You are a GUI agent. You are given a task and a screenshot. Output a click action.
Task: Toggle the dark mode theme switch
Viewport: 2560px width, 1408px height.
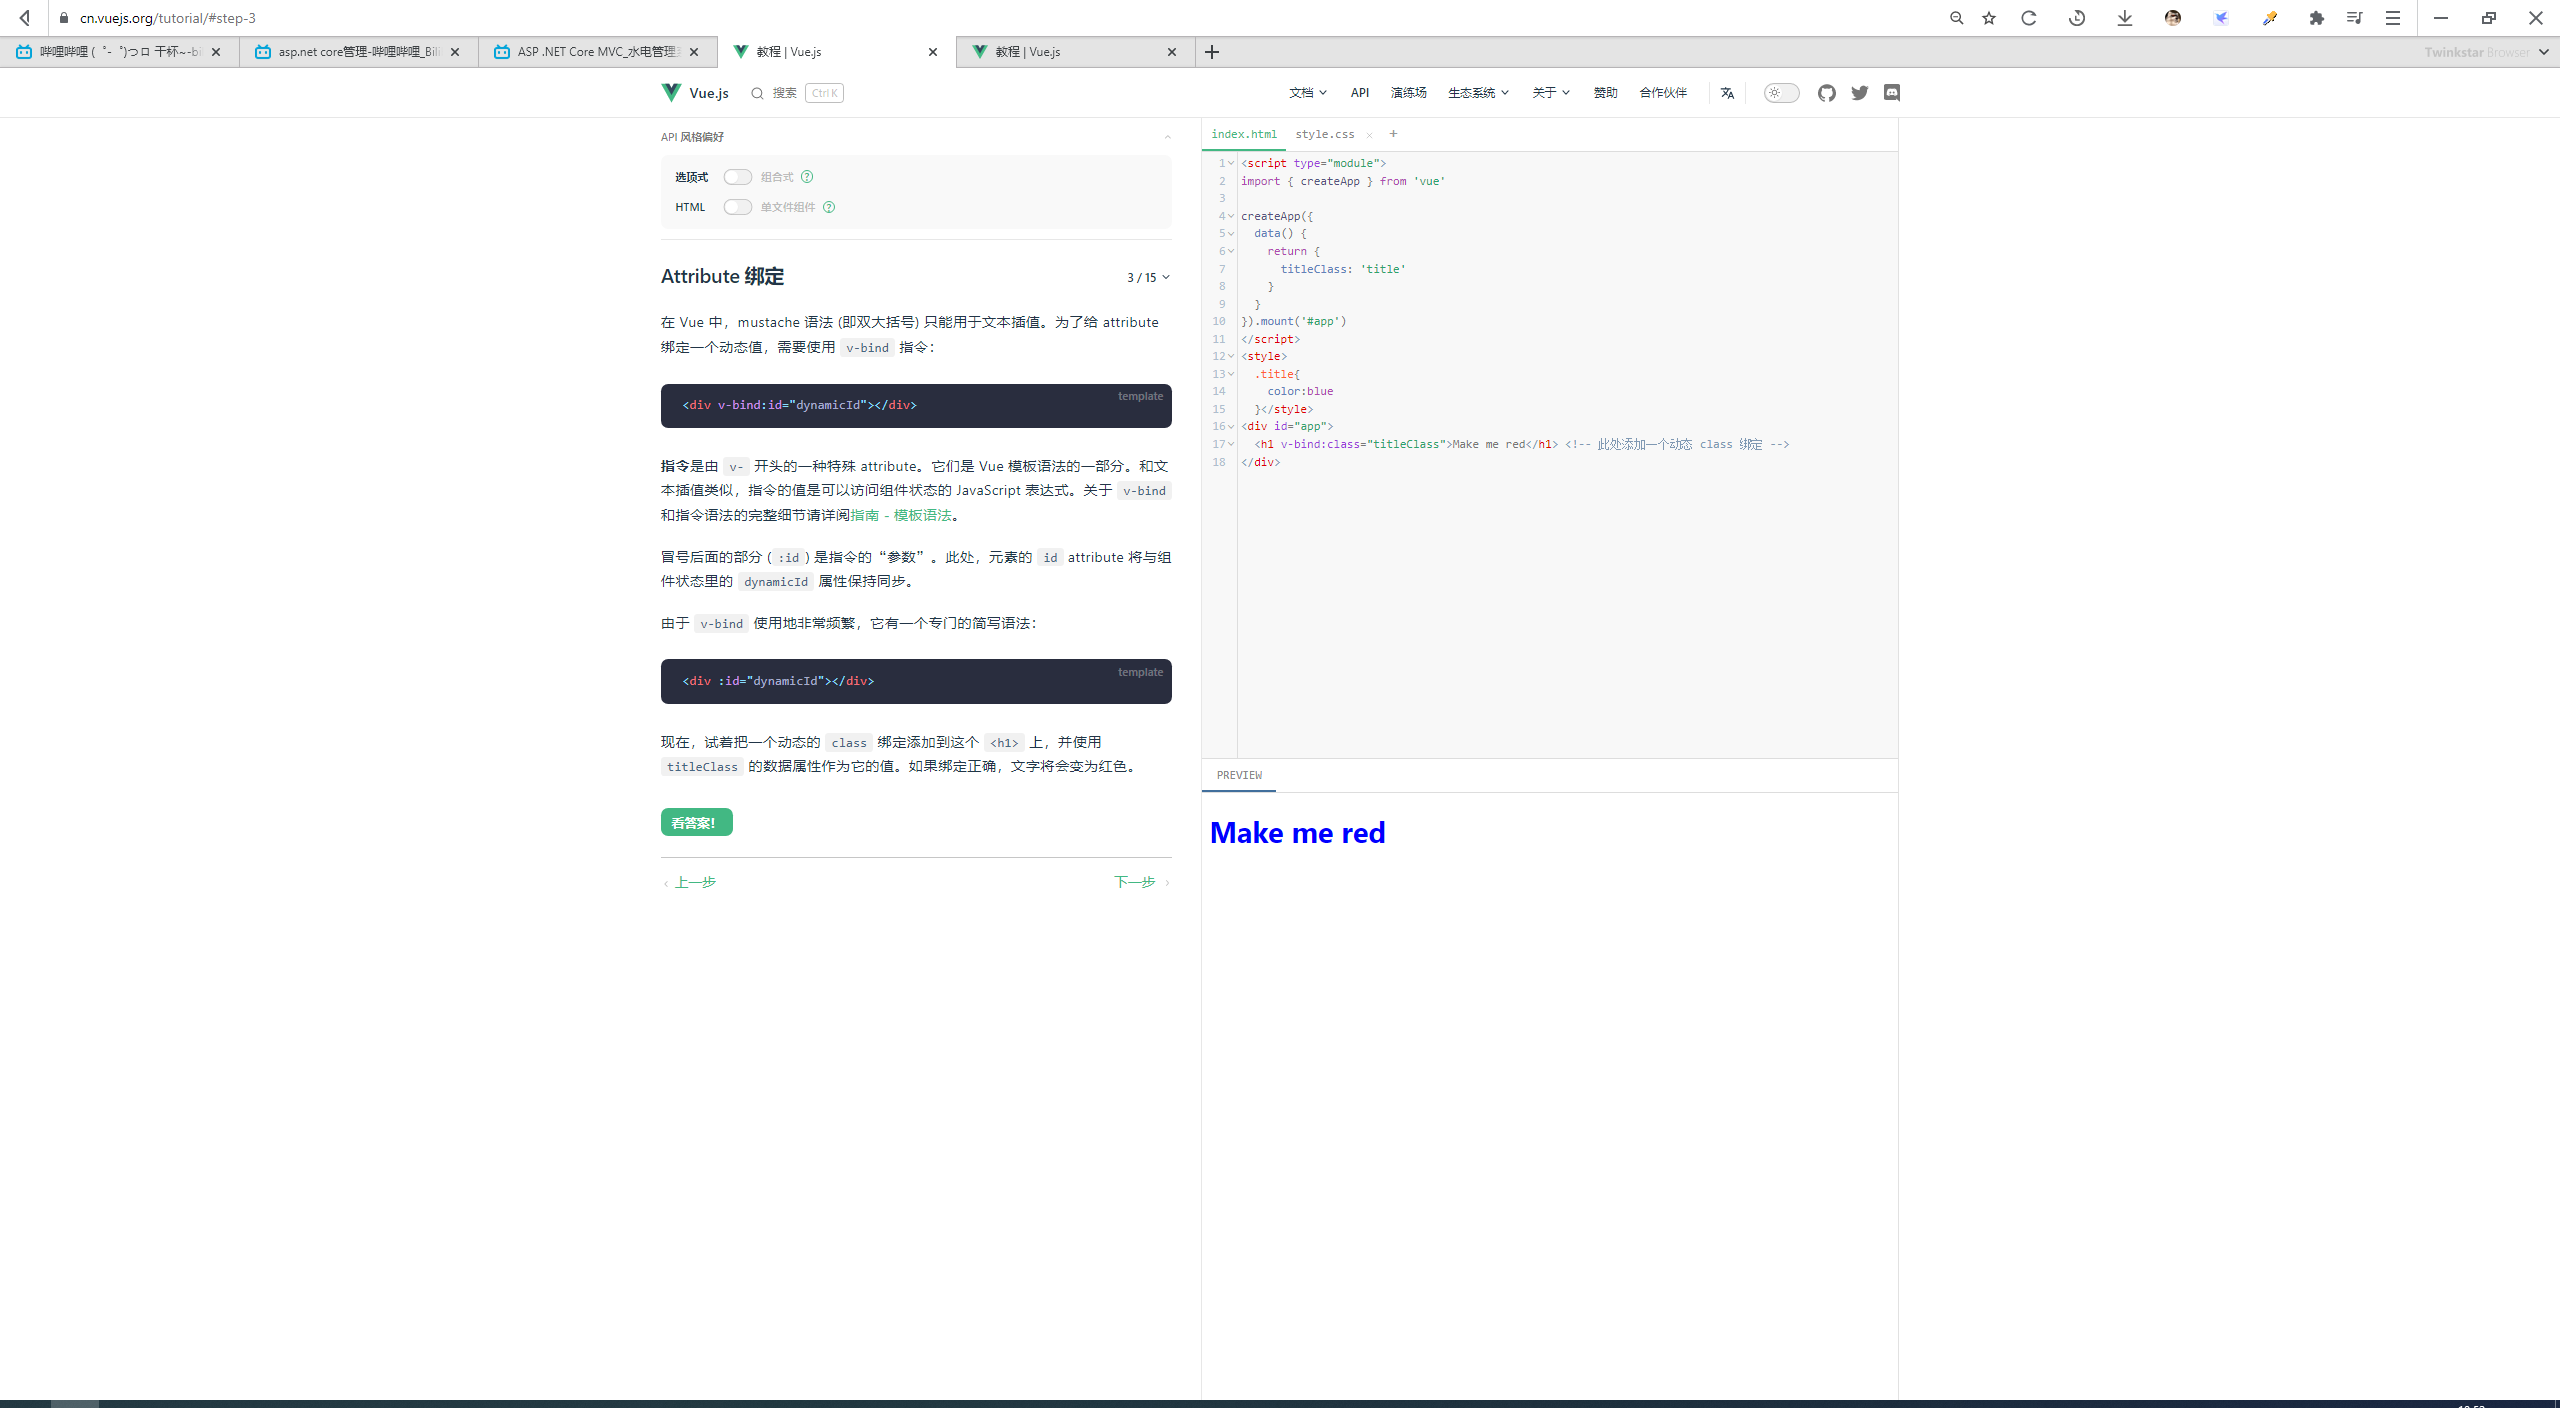[x=1781, y=93]
